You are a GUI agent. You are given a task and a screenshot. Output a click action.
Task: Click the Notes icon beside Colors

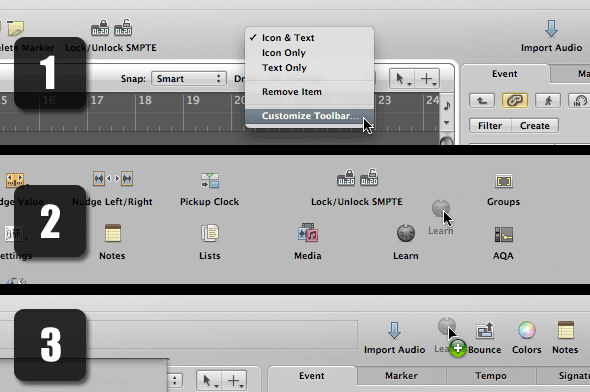pyautogui.click(x=566, y=330)
